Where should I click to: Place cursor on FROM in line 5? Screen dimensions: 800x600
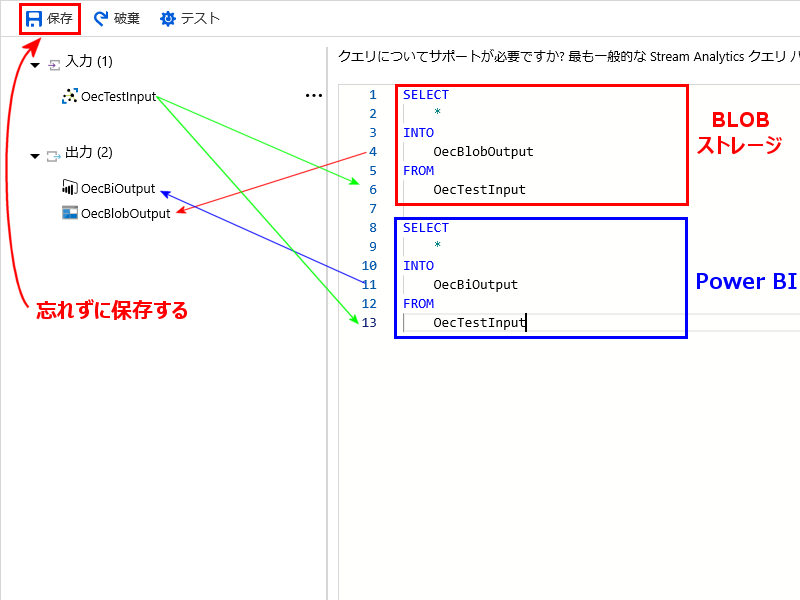coord(418,170)
